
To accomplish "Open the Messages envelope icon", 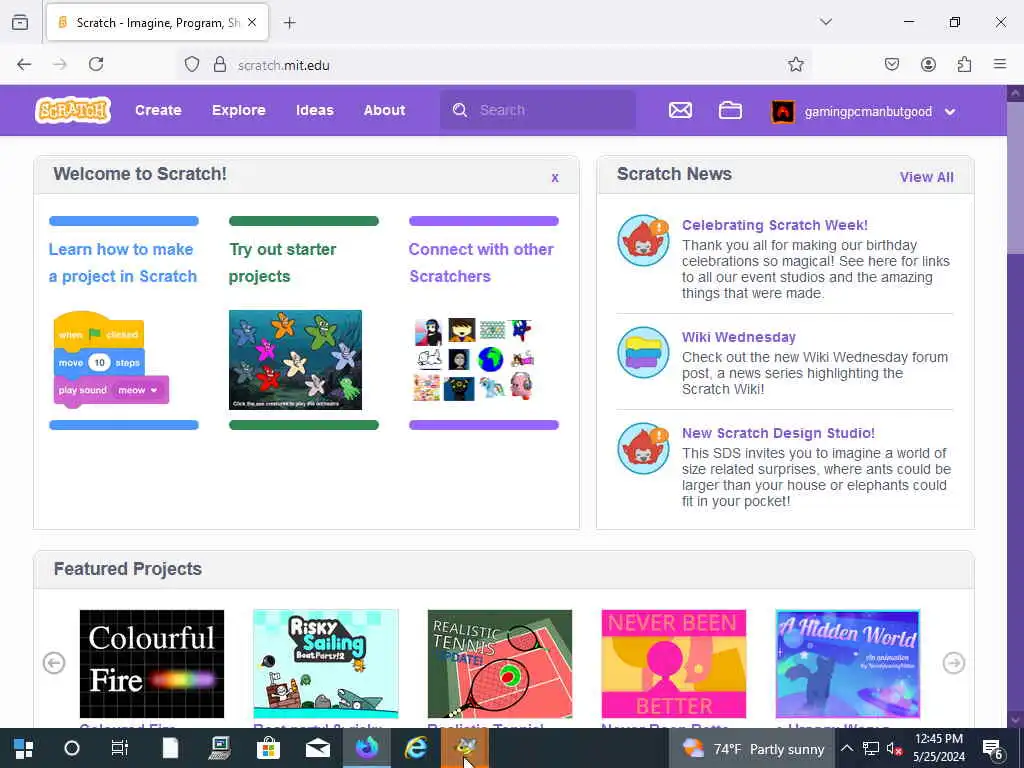I will (x=680, y=110).
